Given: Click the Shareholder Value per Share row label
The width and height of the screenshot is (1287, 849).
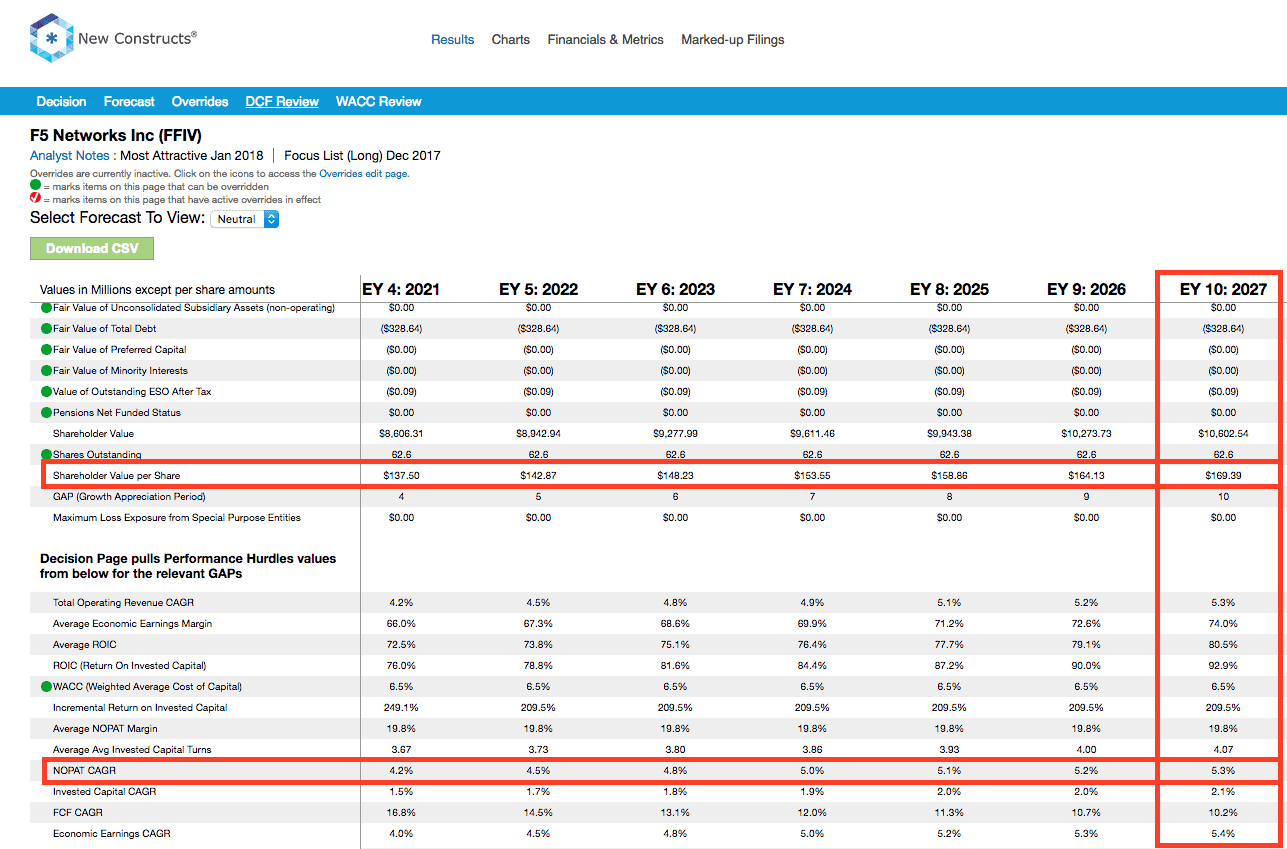Looking at the screenshot, I should coord(117,475).
